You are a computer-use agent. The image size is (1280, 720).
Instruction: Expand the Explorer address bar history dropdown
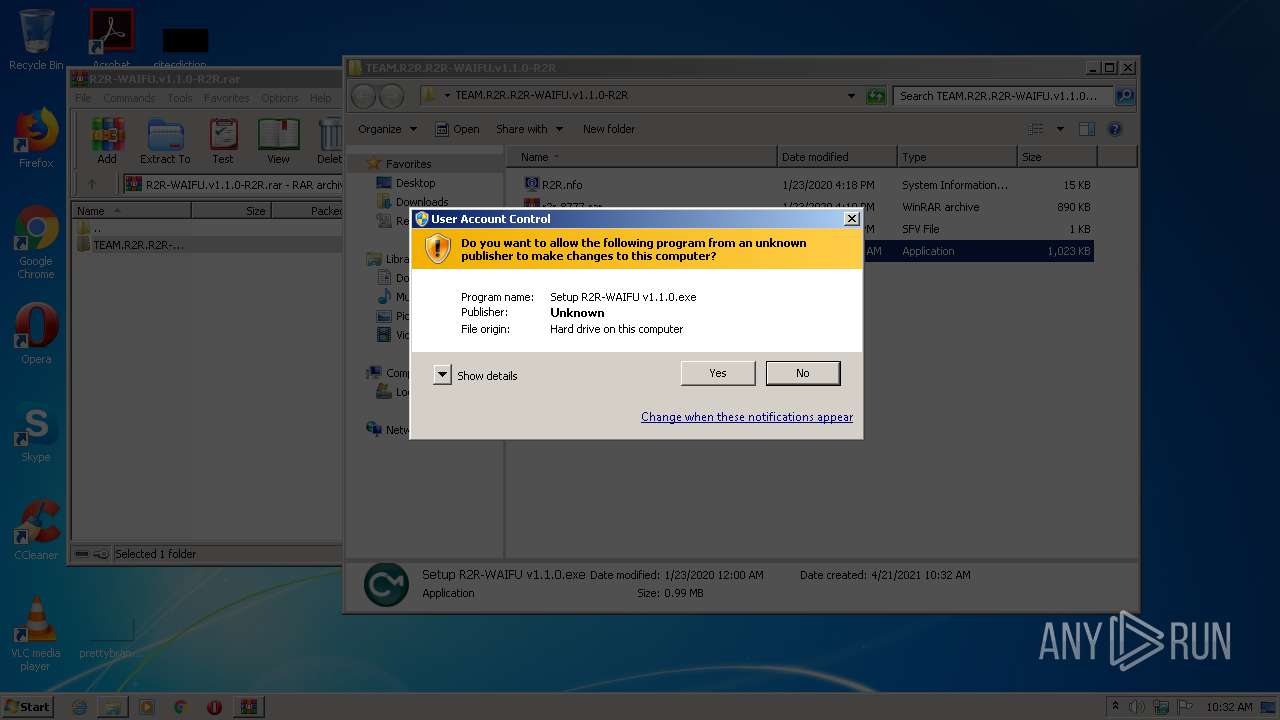pos(851,96)
